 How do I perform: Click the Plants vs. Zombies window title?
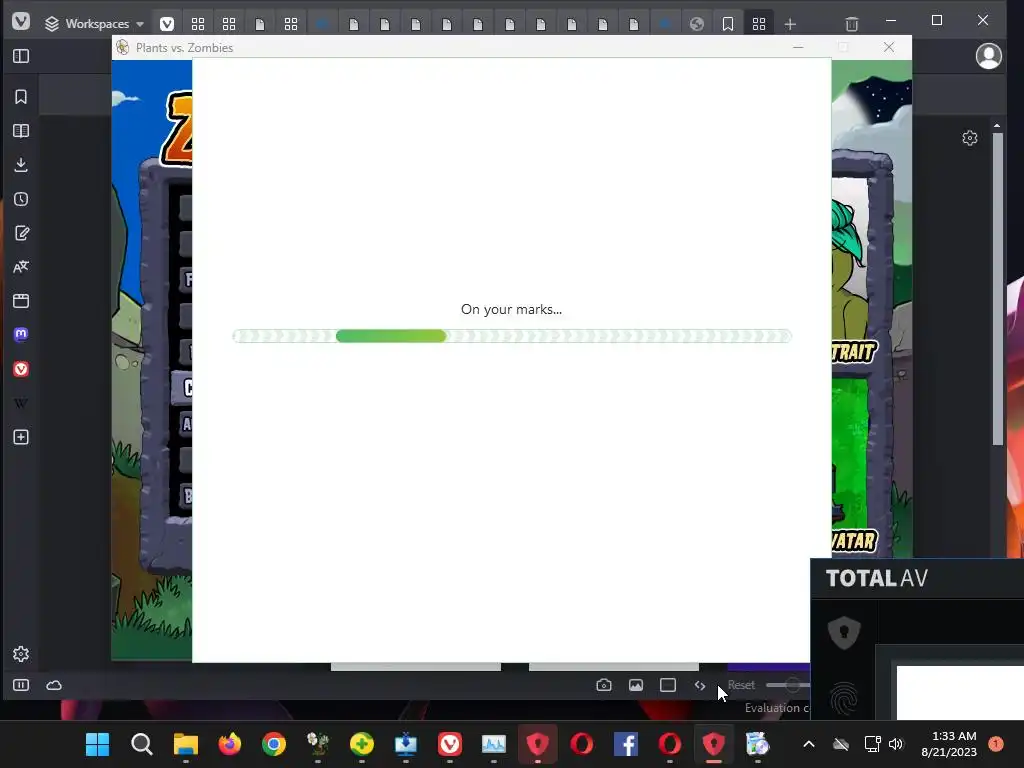[x=184, y=48]
